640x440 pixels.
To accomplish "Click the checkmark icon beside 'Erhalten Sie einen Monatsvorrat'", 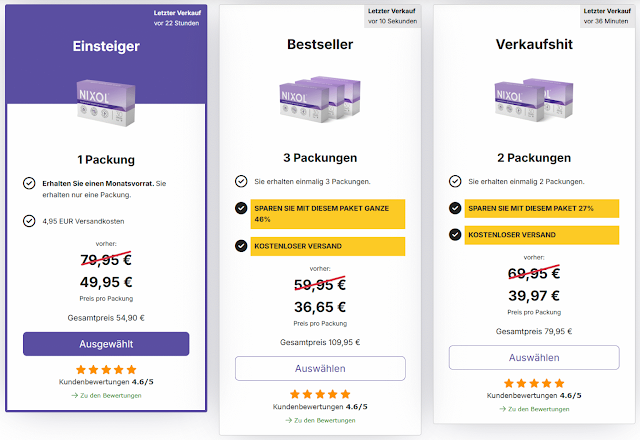I will point(29,183).
